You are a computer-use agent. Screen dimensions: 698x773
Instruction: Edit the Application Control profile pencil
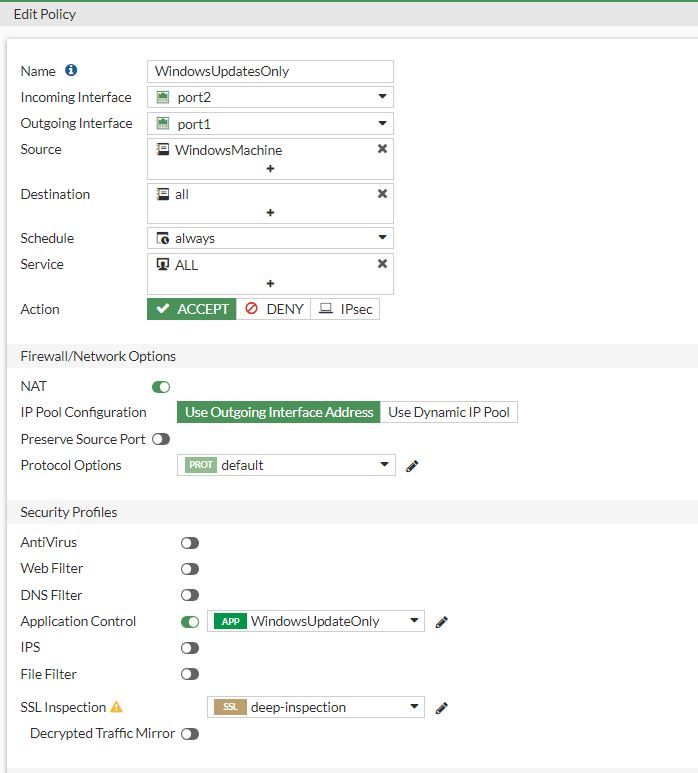(x=442, y=622)
